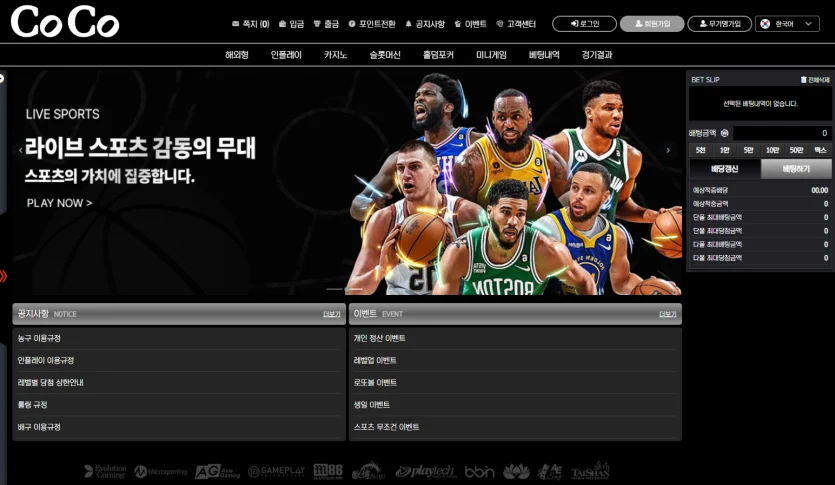Image resolution: width=835 pixels, height=485 pixels.
Task: Expand the 한국어 language dropdown
Action: click(788, 23)
